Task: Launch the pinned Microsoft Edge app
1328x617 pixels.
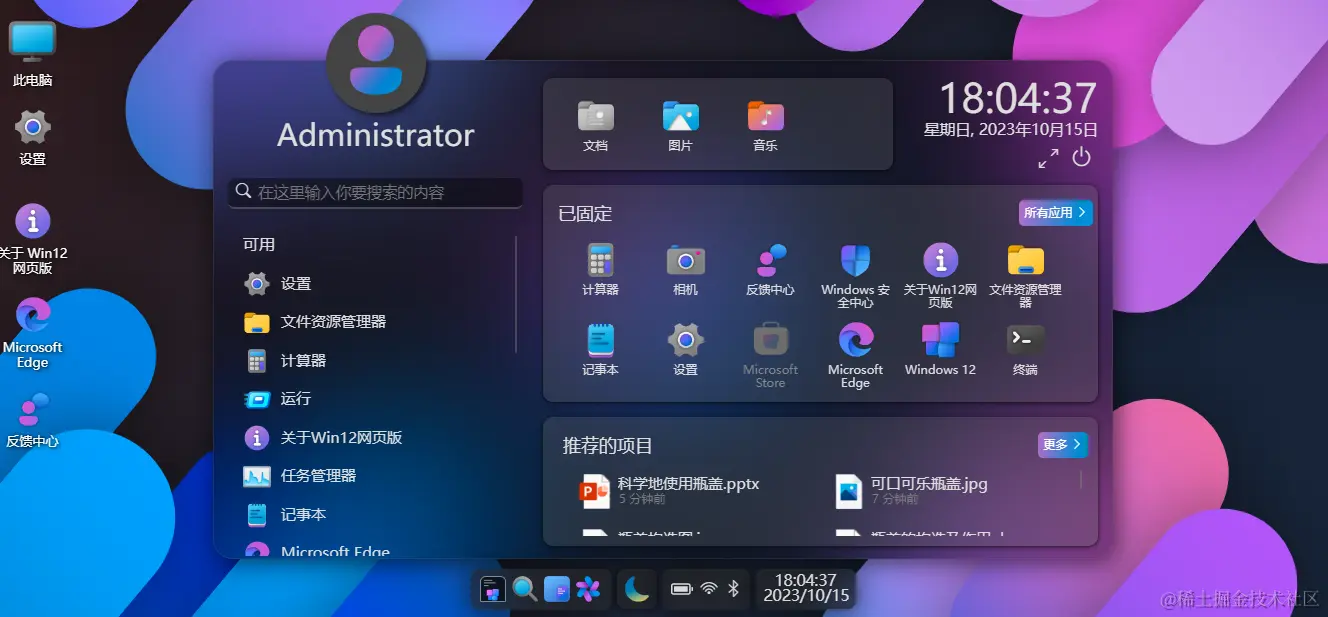Action: 855,355
